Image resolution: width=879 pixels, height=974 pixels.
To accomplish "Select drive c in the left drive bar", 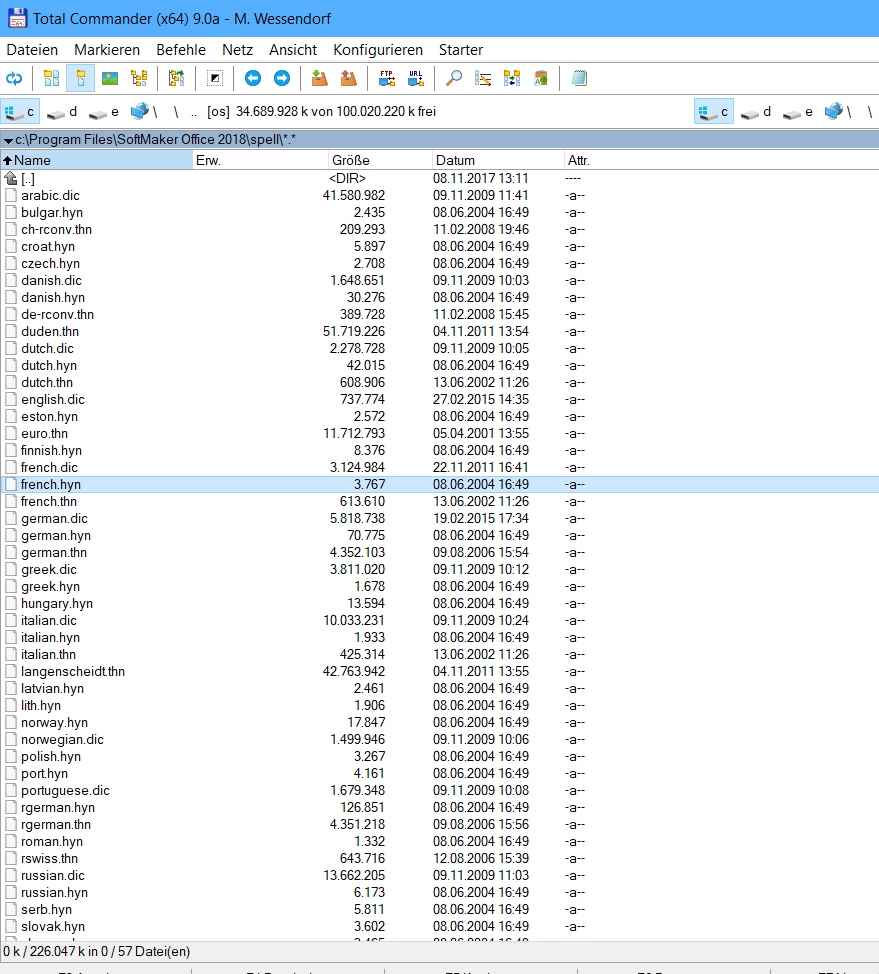I will pos(20,112).
